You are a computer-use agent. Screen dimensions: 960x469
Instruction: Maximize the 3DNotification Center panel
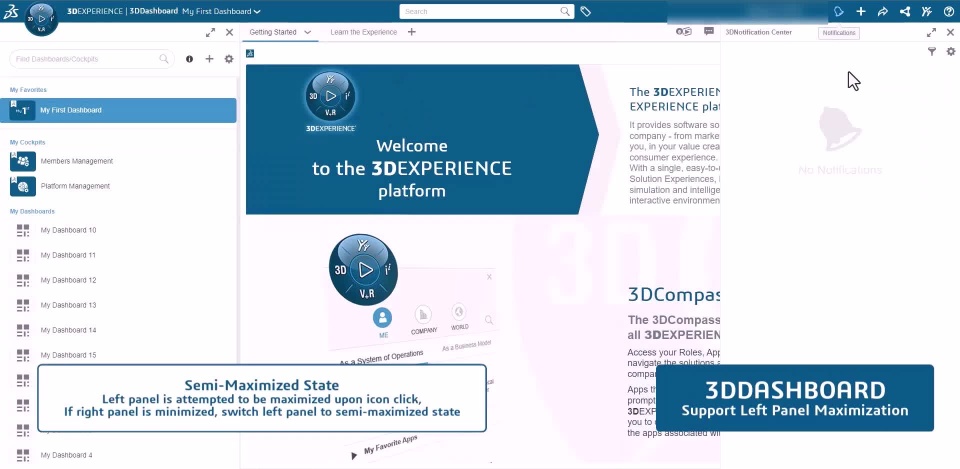pyautogui.click(x=931, y=32)
